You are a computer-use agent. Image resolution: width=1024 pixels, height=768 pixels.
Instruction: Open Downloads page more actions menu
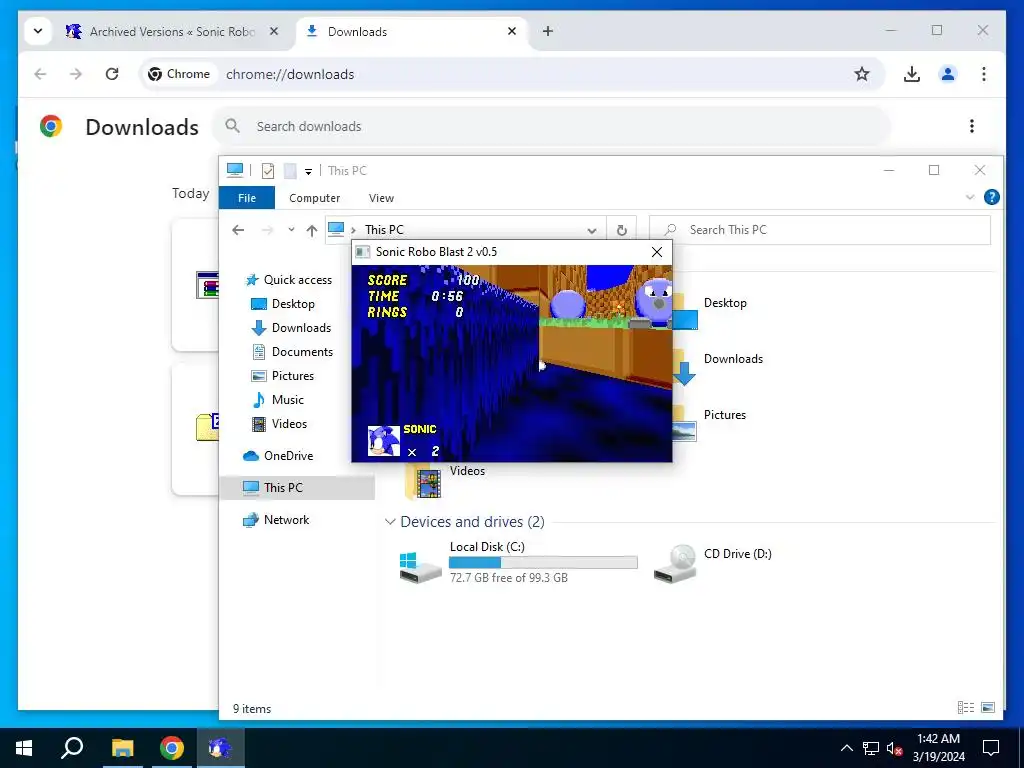[972, 126]
